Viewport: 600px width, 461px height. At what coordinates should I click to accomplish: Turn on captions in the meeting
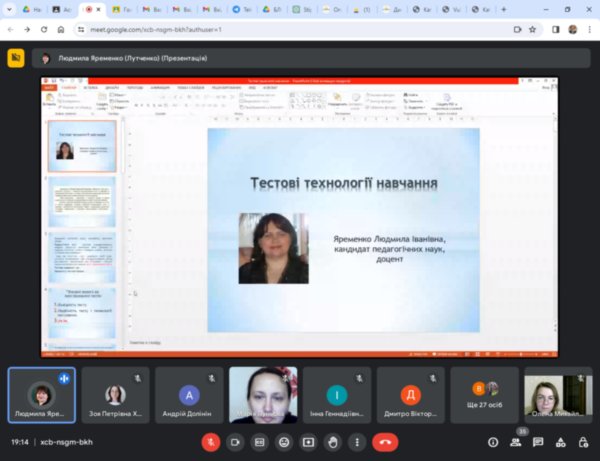[x=260, y=441]
